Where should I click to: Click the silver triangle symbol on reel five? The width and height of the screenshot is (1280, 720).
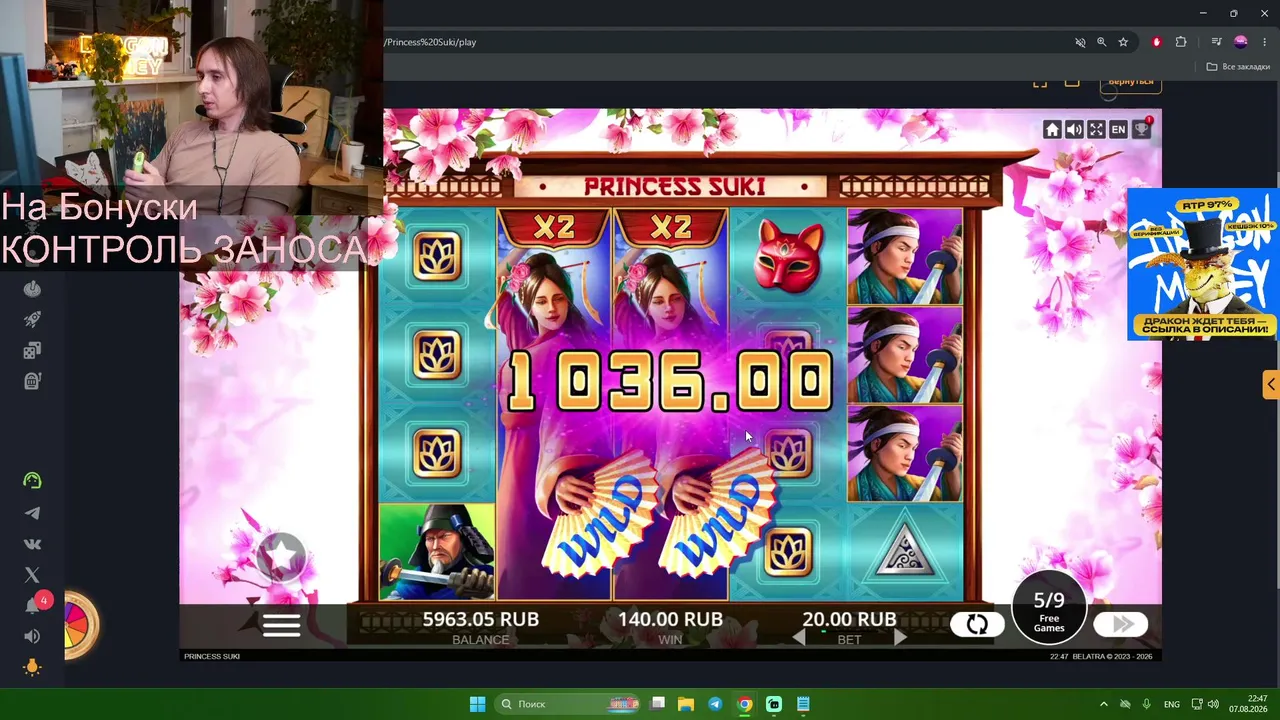[x=905, y=550]
